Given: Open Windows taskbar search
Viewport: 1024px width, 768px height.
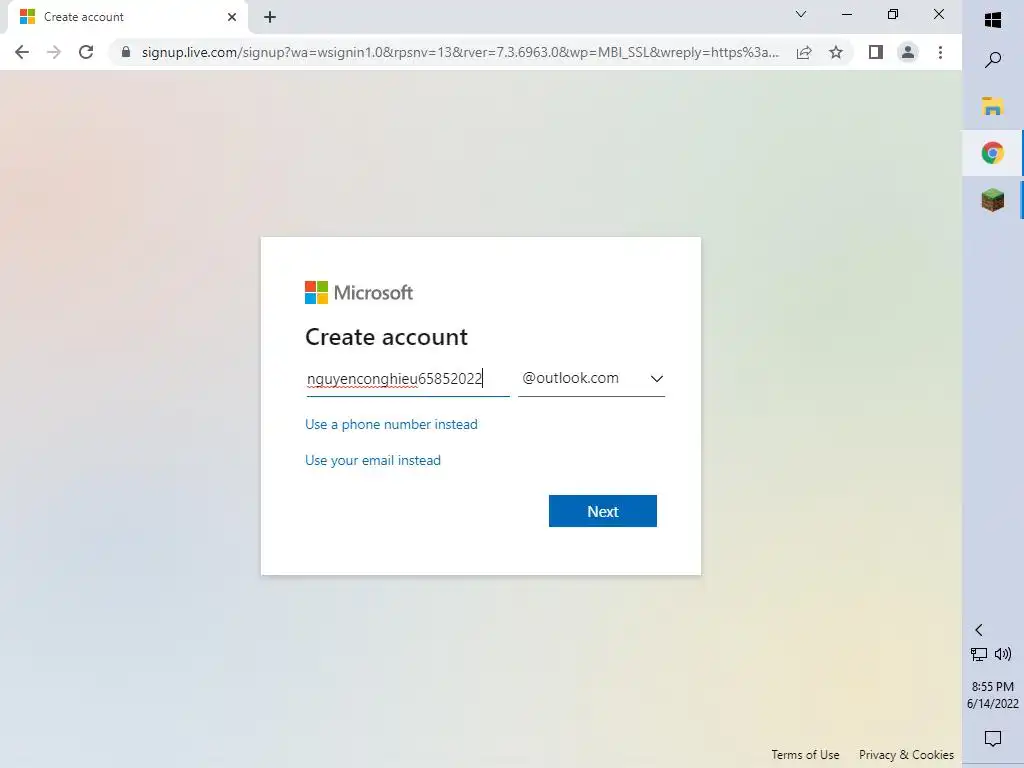Looking at the screenshot, I should (993, 60).
